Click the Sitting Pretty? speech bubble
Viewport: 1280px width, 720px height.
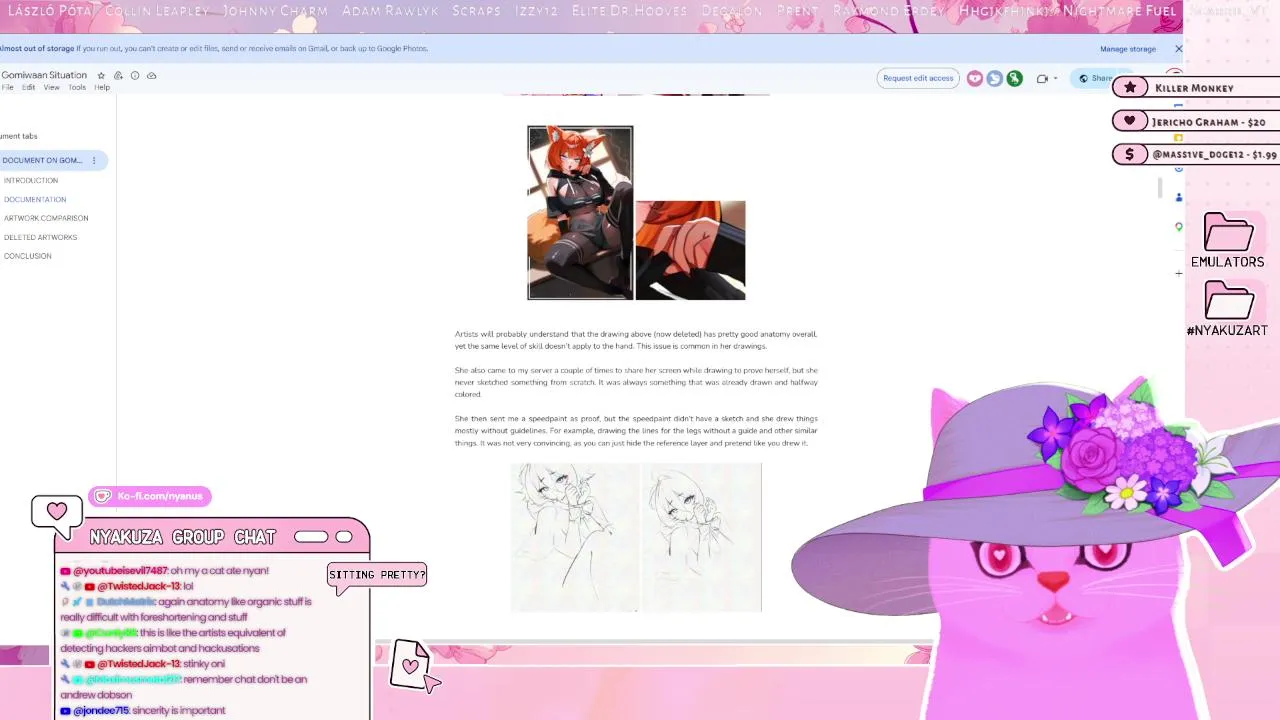click(377, 575)
